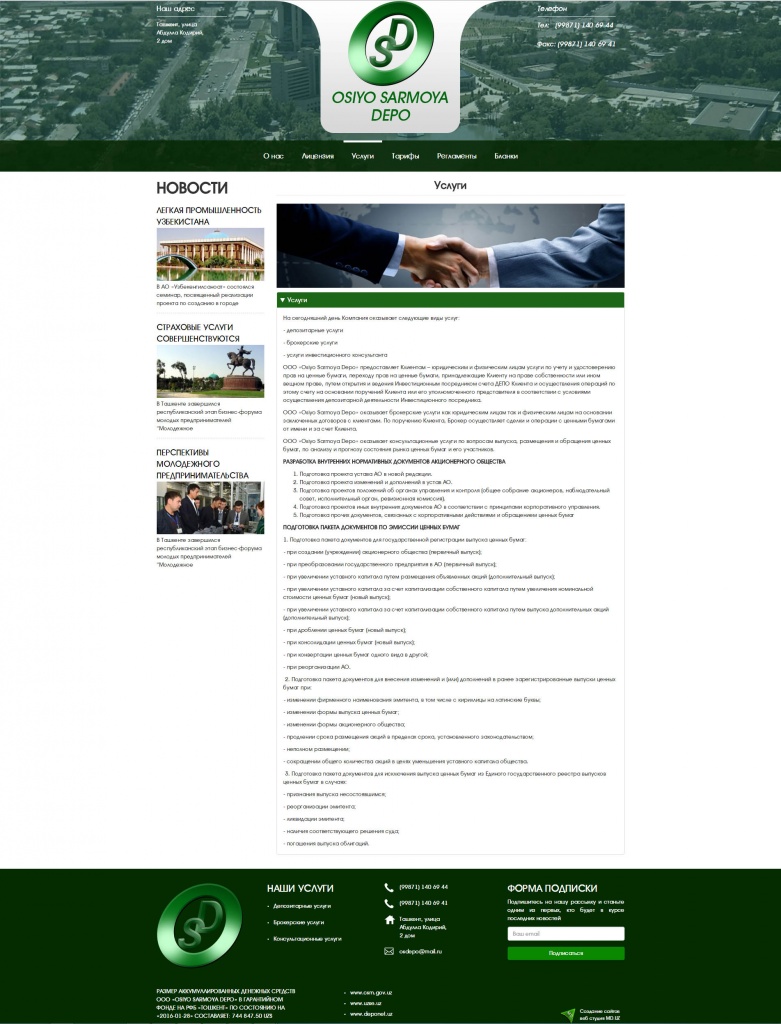Open the О нас menu item
This screenshot has height=1024, width=781.
(273, 156)
